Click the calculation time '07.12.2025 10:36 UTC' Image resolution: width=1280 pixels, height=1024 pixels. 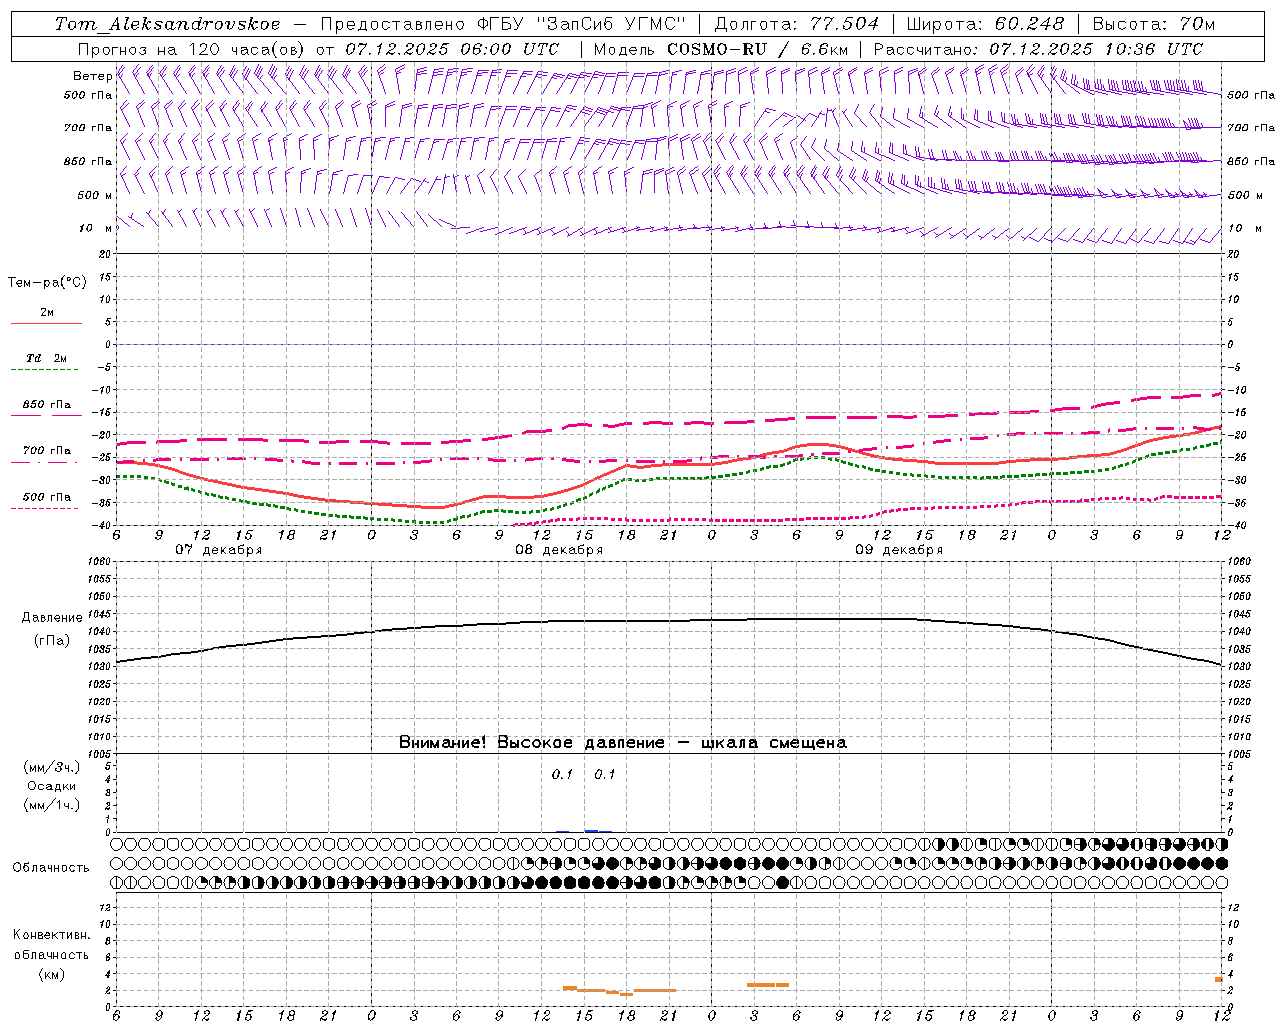pos(1096,49)
